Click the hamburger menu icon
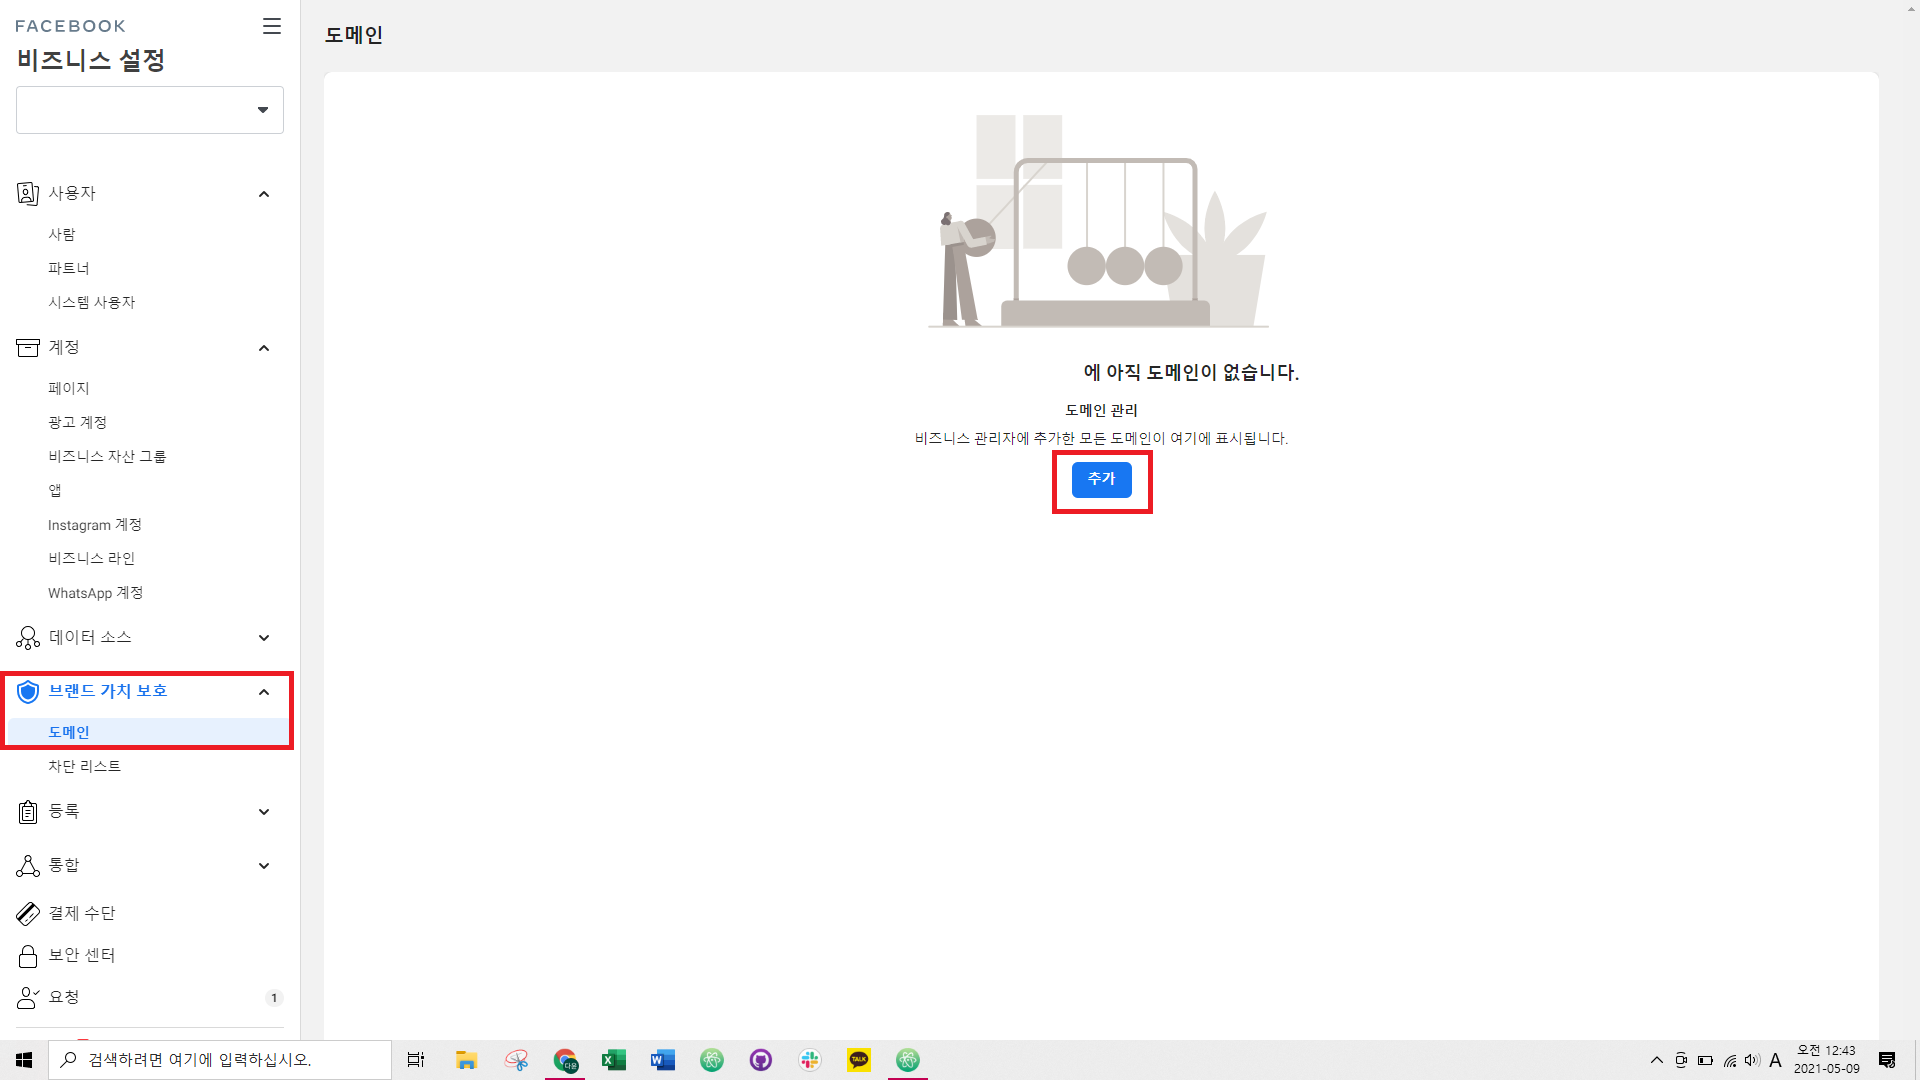The width and height of the screenshot is (1920, 1080). pos(271,26)
